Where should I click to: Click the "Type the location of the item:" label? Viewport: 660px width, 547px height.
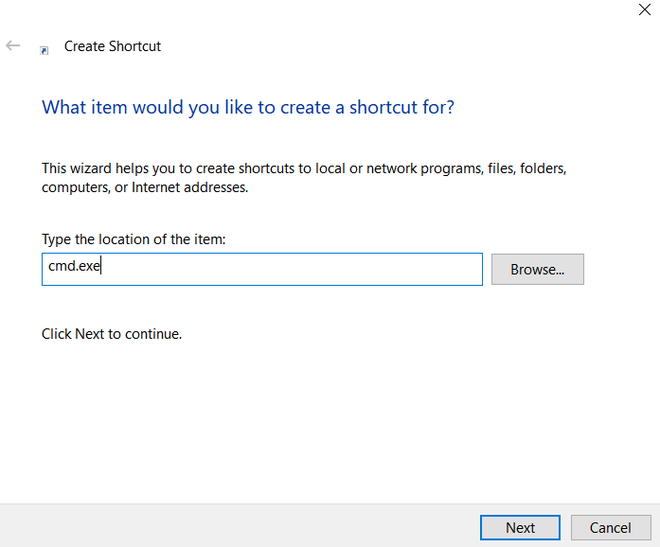[134, 240]
